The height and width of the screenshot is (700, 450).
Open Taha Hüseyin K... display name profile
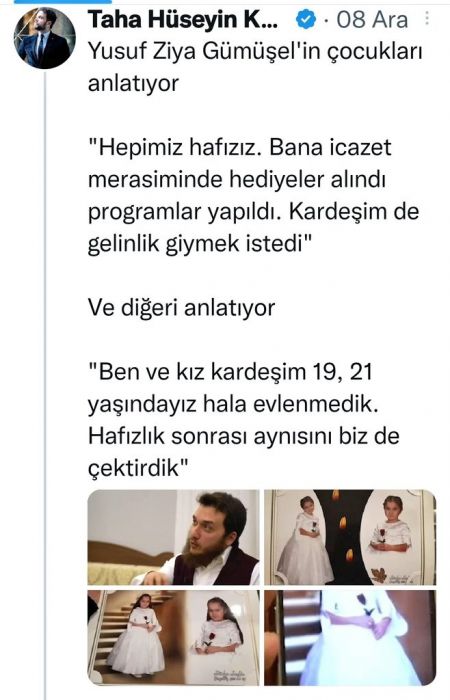183,20
